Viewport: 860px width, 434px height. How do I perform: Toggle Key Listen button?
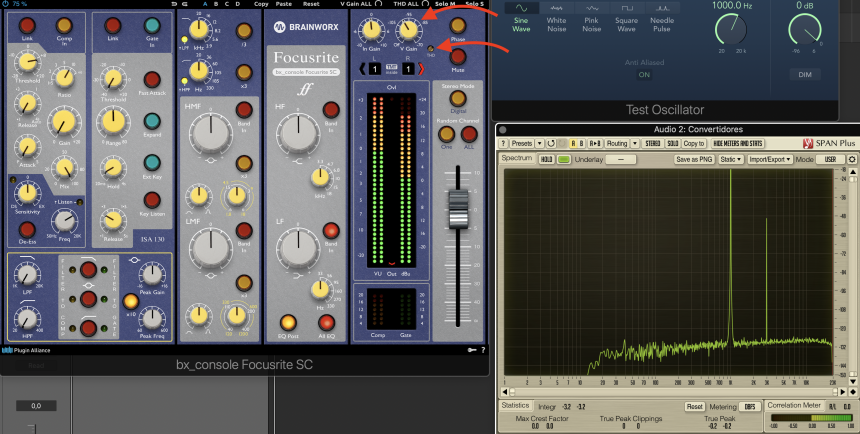tap(152, 200)
